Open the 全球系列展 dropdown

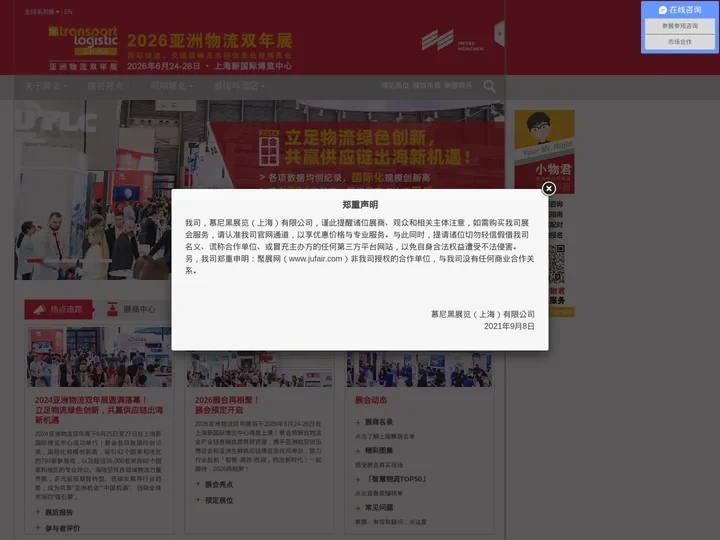coord(42,11)
